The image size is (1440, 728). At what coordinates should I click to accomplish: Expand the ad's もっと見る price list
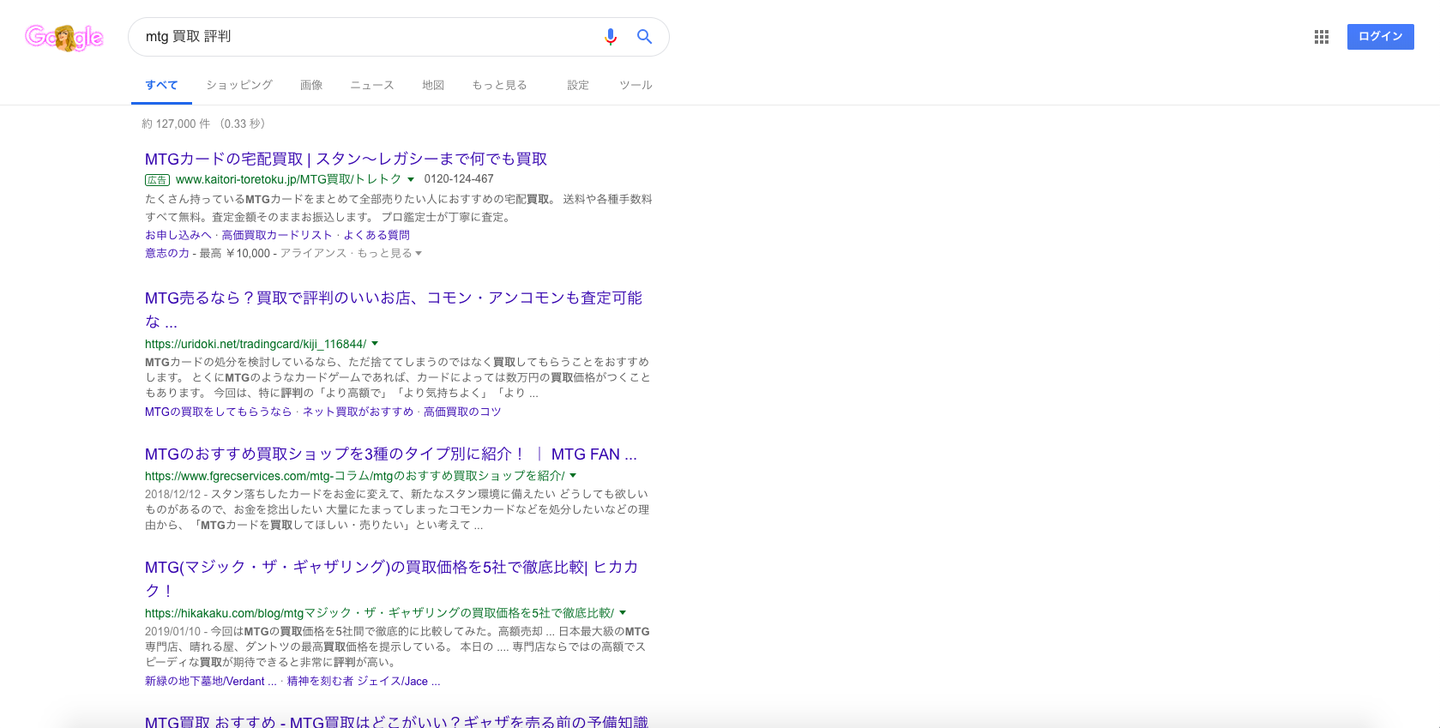tap(389, 253)
